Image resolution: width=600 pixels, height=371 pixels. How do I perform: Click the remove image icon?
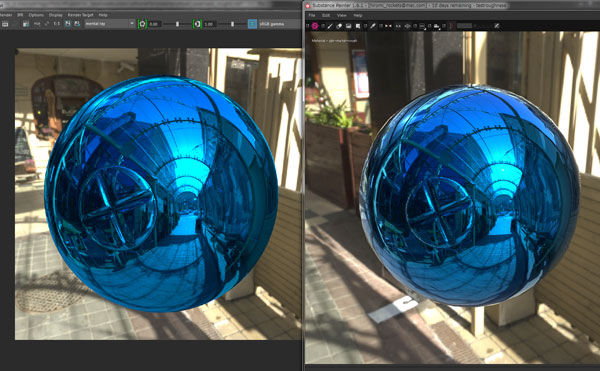tap(77, 24)
